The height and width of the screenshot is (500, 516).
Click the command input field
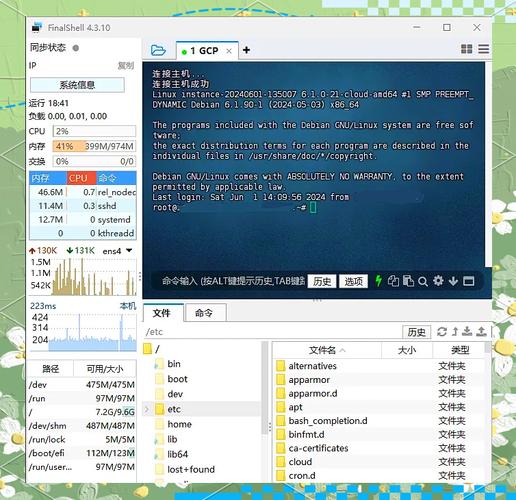232,281
